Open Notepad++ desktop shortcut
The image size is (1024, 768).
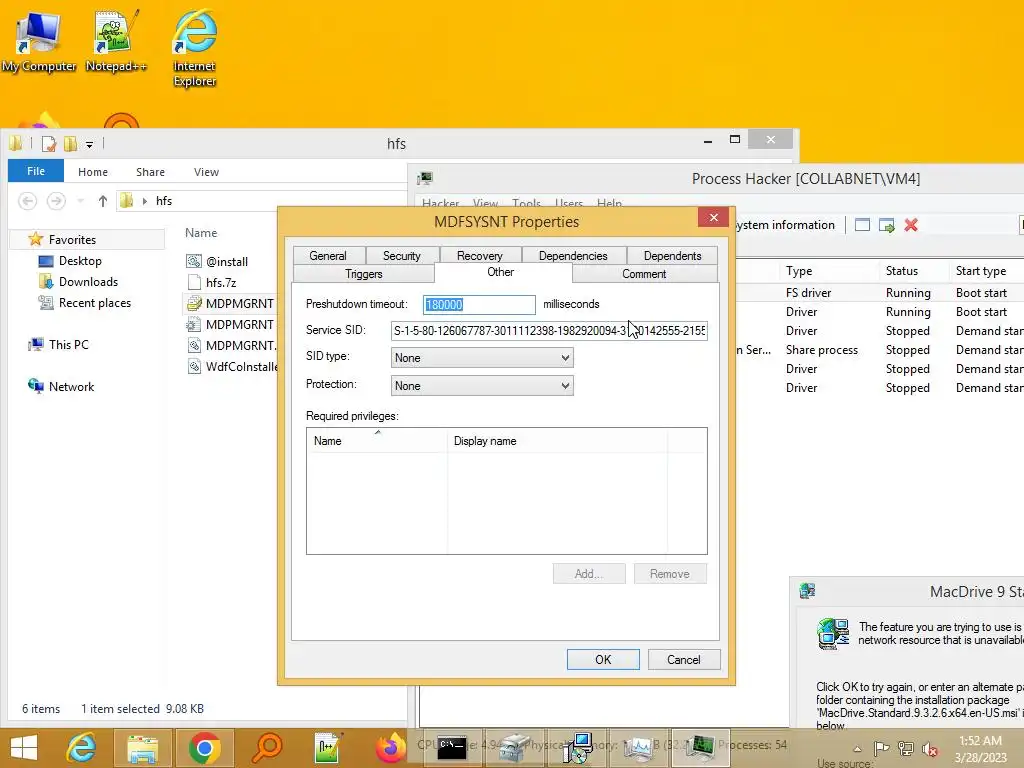coord(116,40)
